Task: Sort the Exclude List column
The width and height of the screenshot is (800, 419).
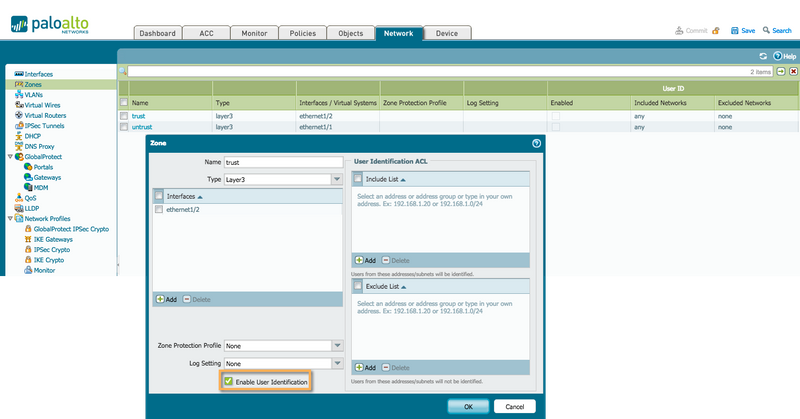Action: 404,287
